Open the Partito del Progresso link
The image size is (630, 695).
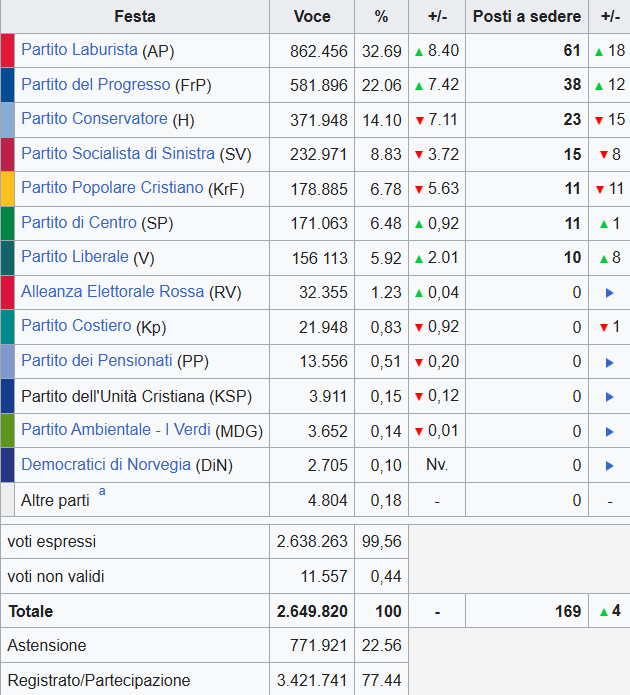click(x=95, y=85)
